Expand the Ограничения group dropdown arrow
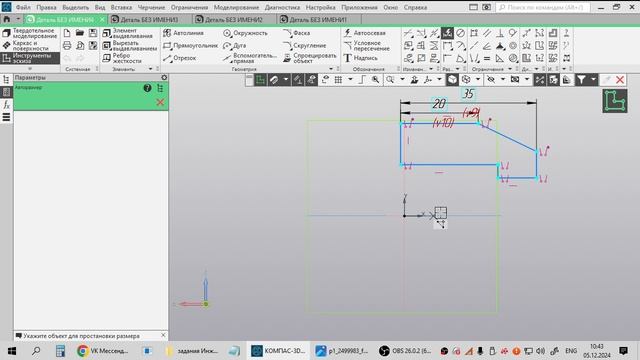The width and height of the screenshot is (640, 360). pos(510,69)
